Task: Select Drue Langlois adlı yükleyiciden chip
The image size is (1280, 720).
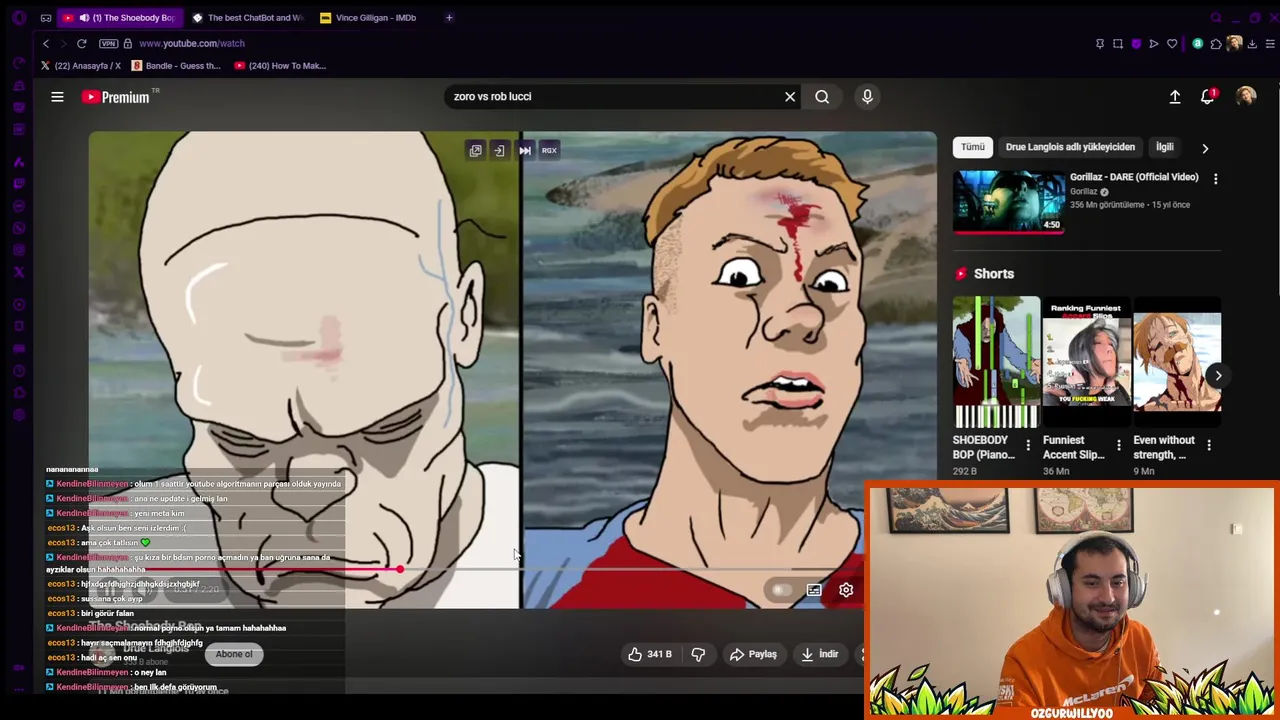Action: pyautogui.click(x=1070, y=147)
